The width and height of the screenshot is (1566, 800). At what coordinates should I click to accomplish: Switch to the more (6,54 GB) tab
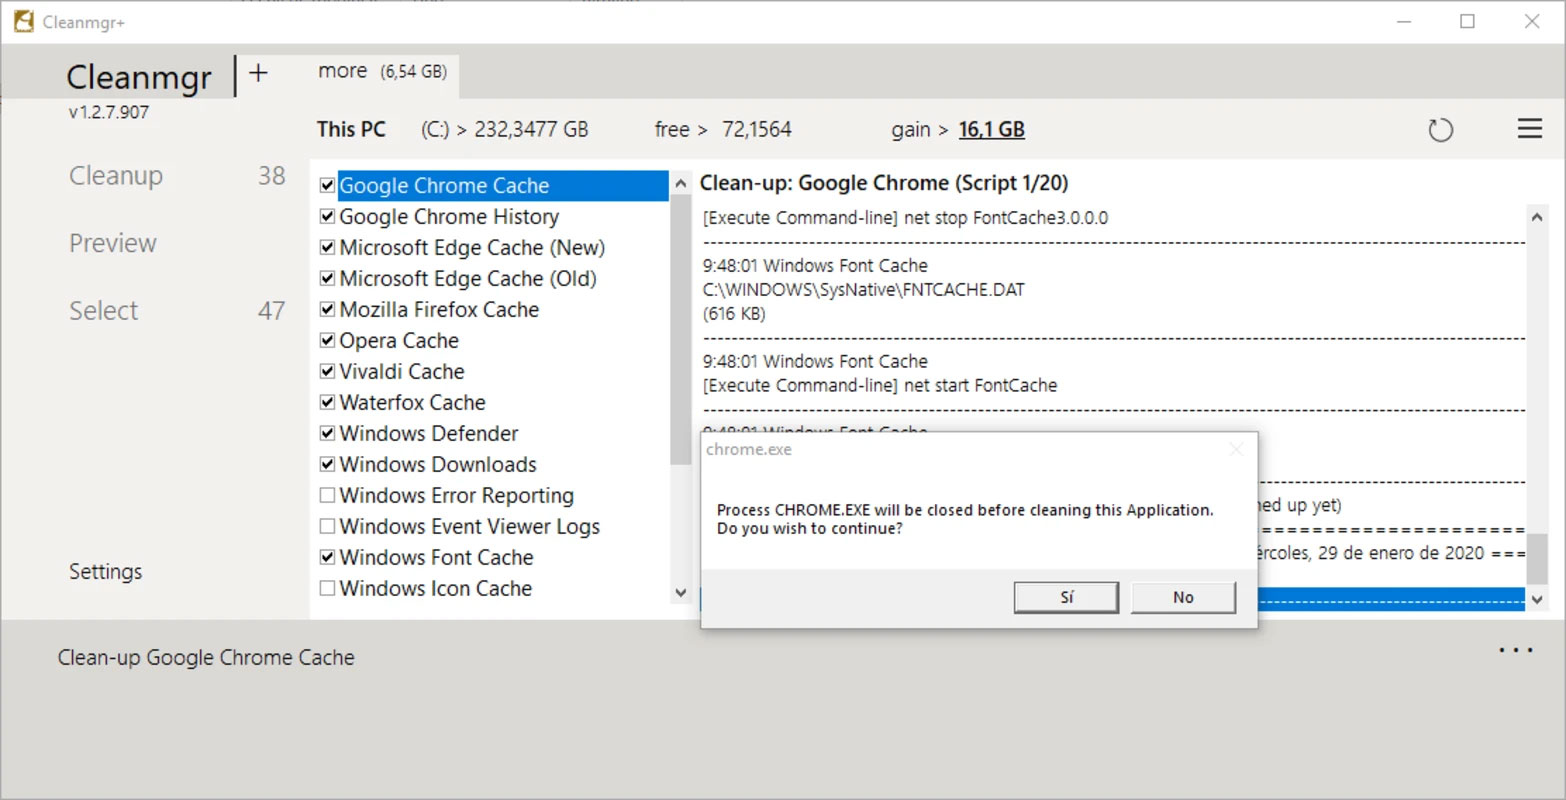point(382,72)
